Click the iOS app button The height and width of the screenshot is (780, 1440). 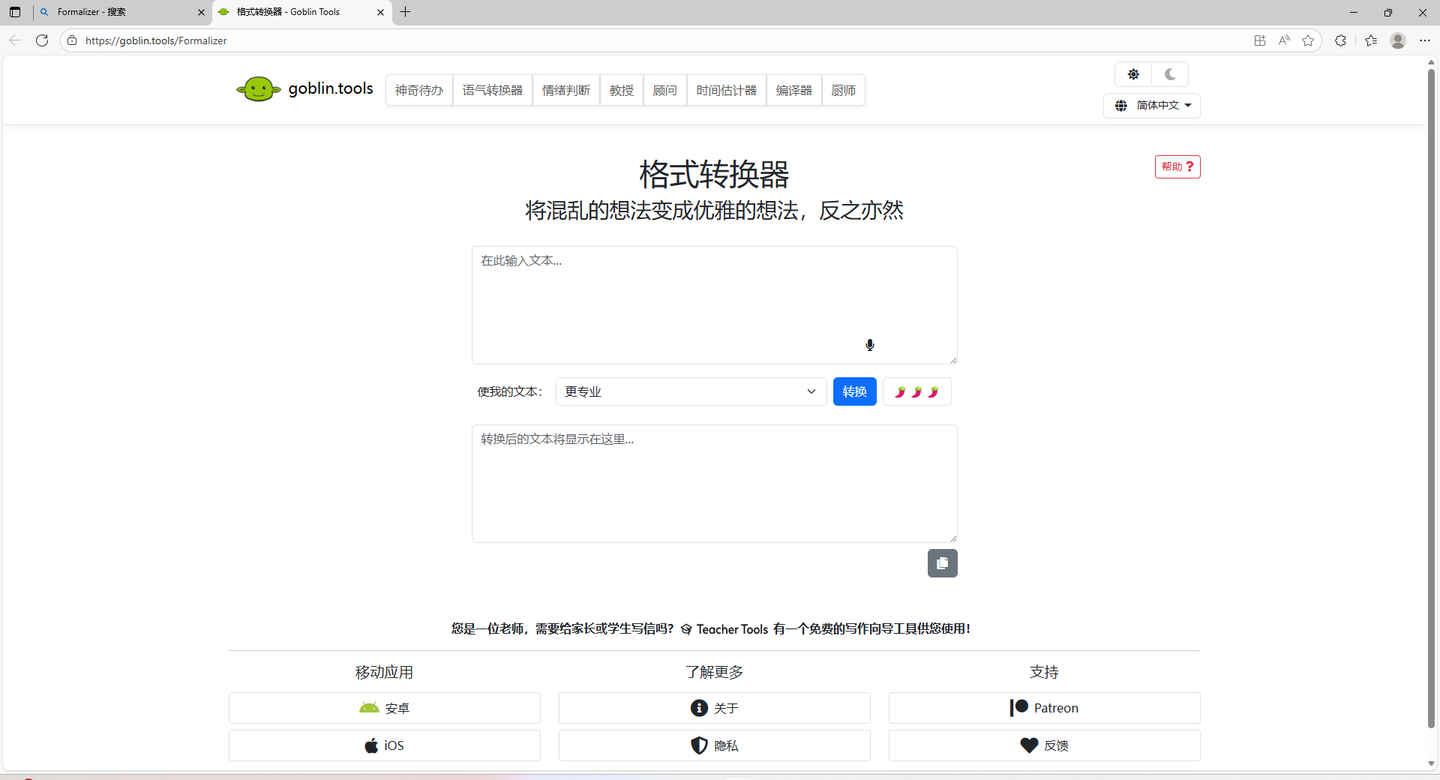(385, 746)
